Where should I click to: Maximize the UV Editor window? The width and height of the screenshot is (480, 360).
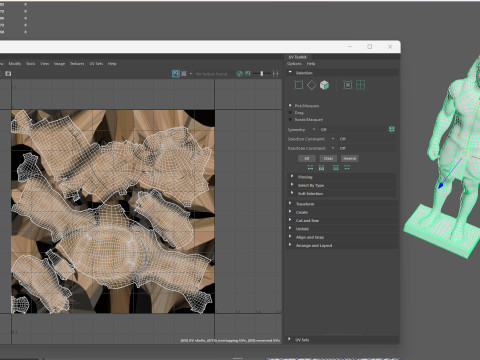click(370, 47)
